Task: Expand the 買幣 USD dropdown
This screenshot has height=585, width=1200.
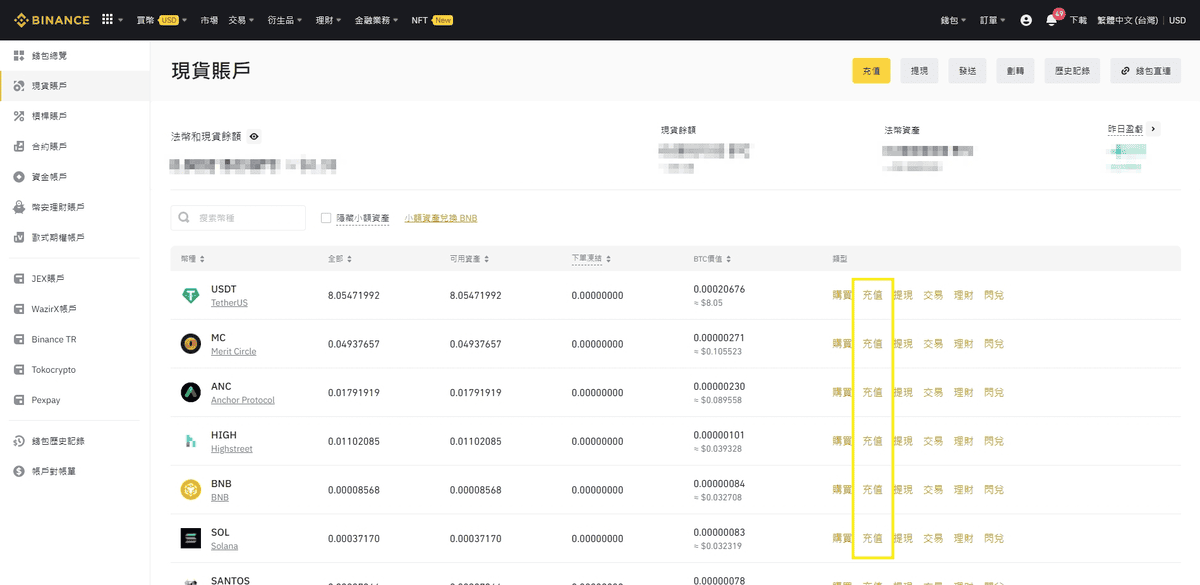Action: pos(160,20)
